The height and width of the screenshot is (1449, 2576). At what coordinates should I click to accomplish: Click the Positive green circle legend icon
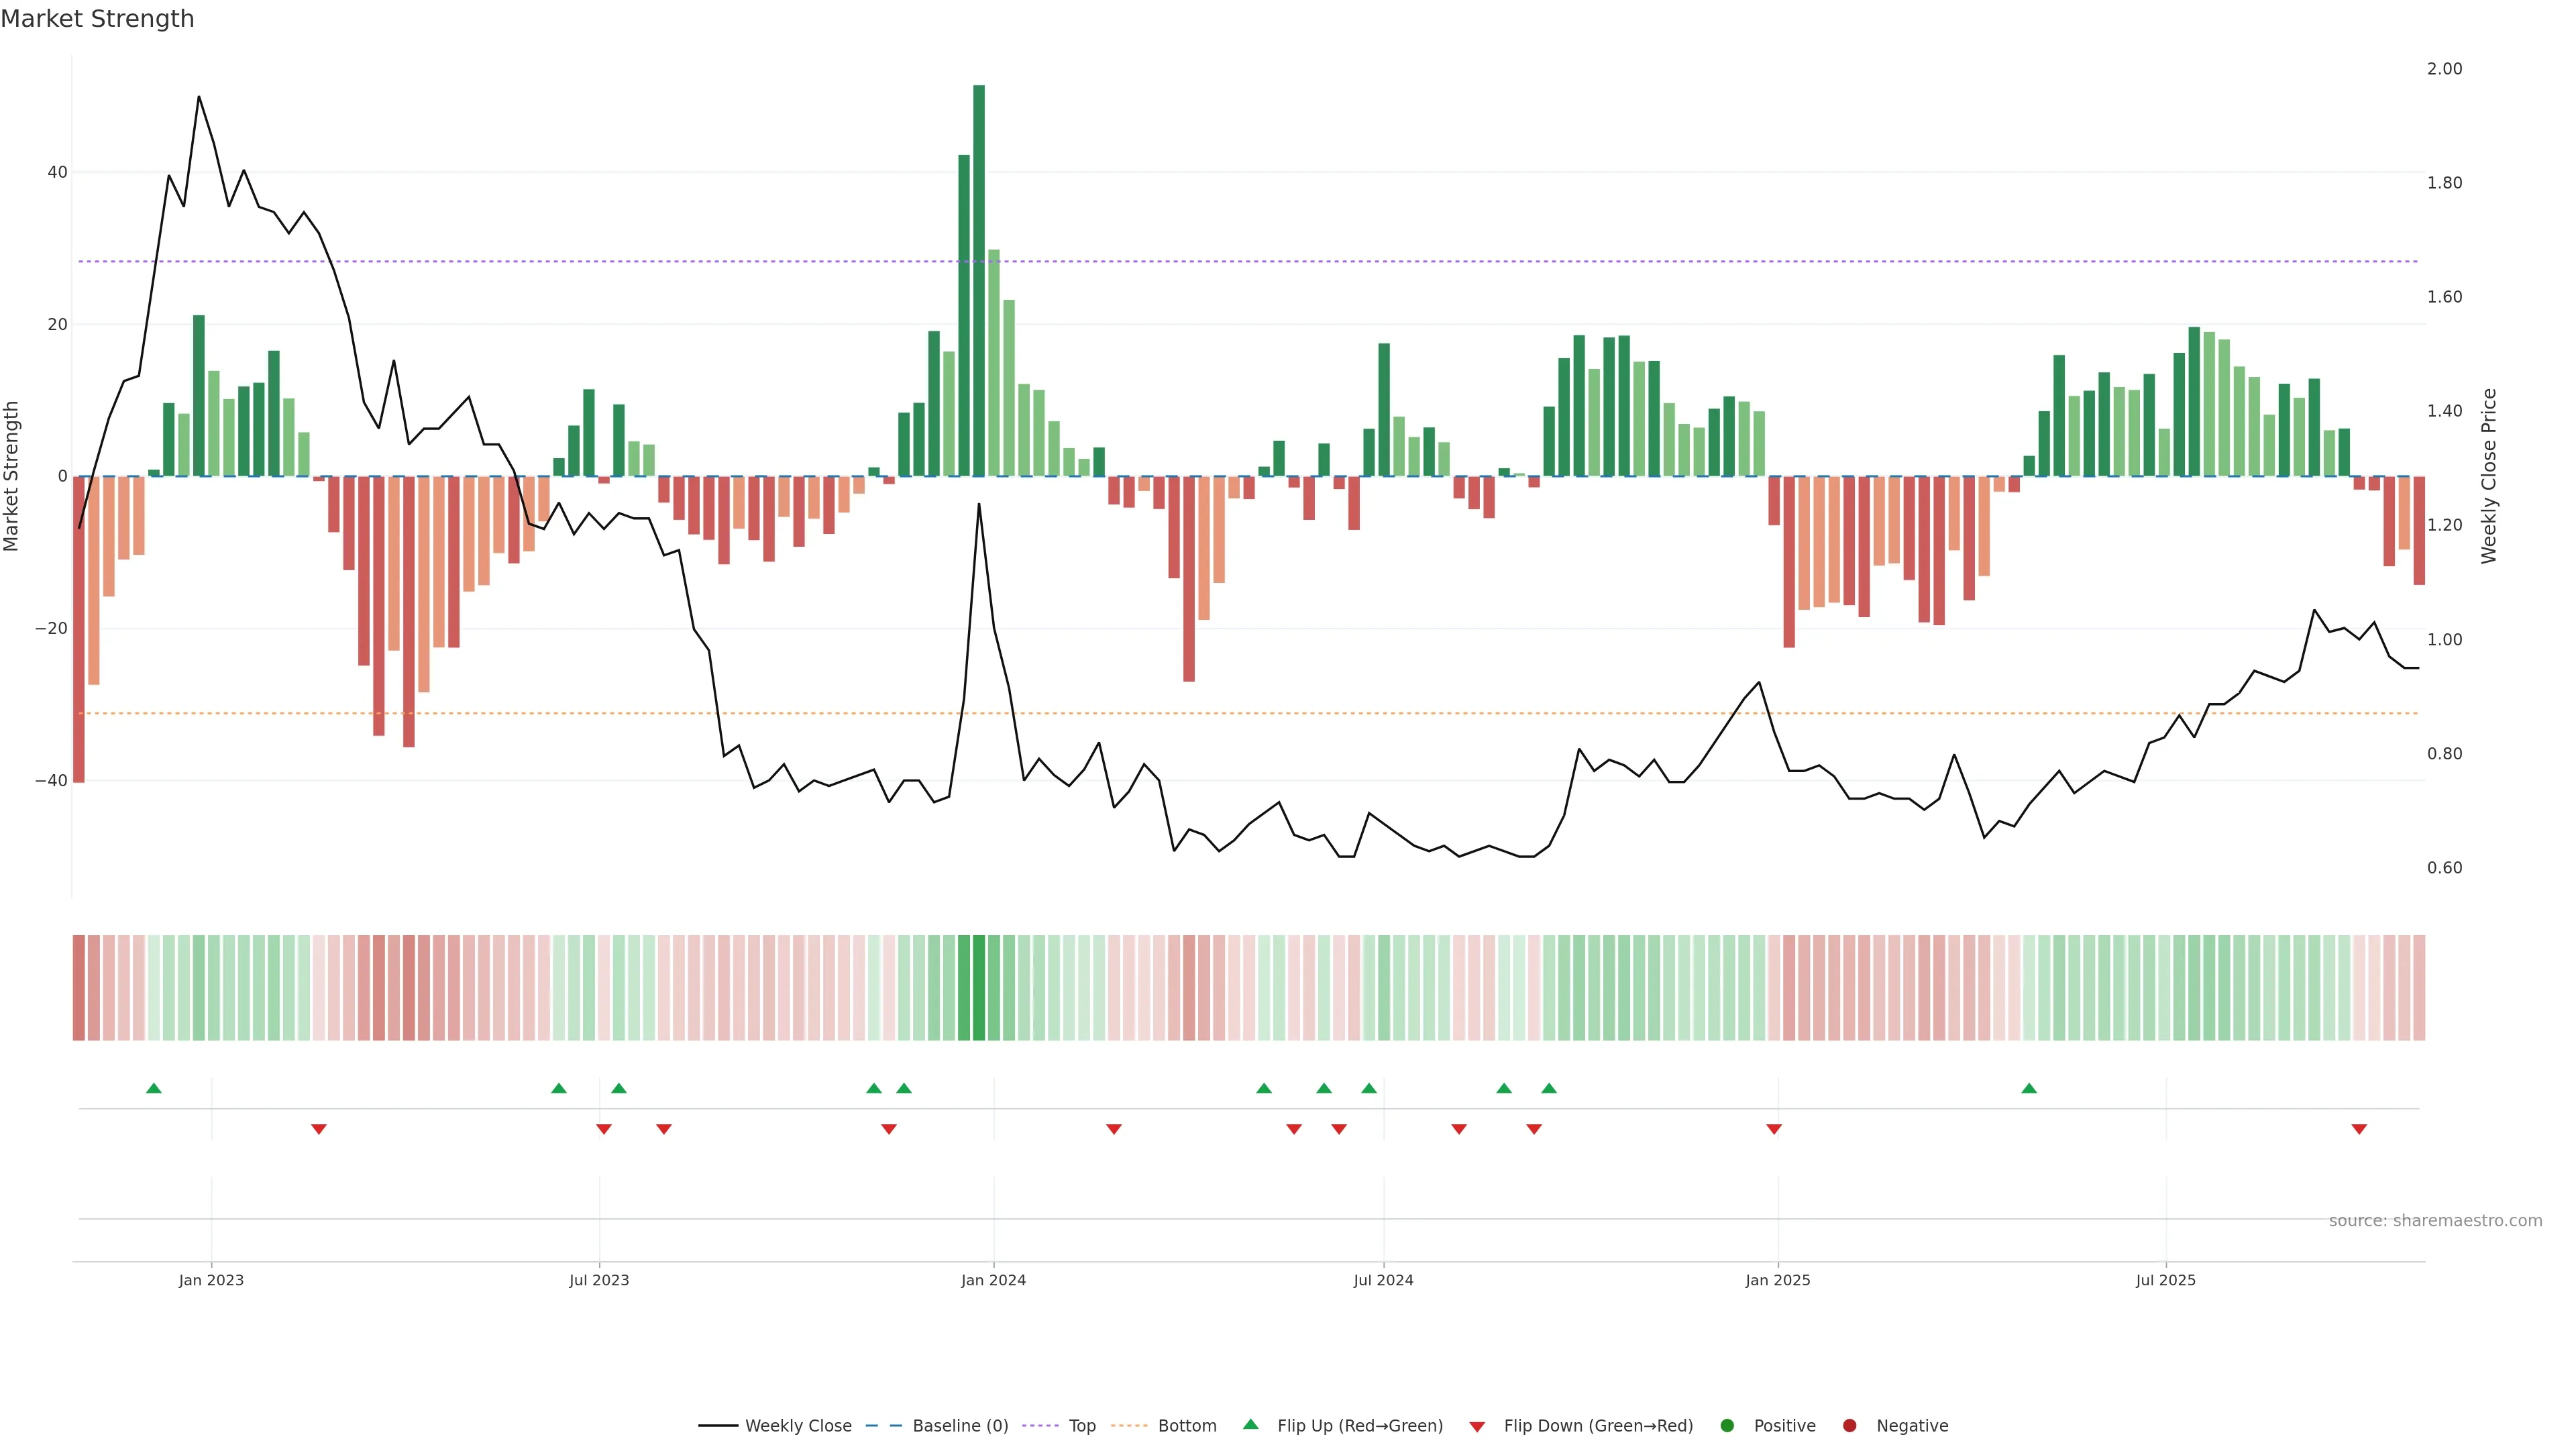pos(1727,1426)
